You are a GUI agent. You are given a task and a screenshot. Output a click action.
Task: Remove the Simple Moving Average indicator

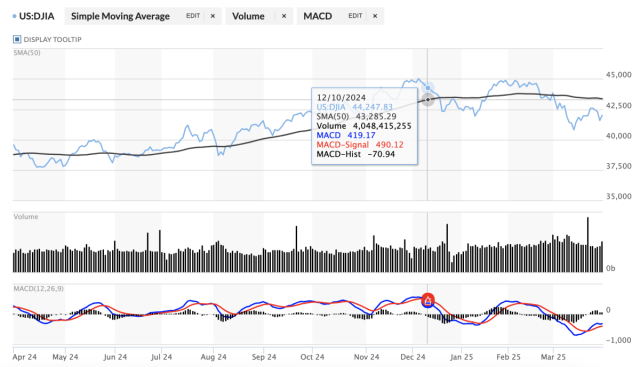point(213,16)
